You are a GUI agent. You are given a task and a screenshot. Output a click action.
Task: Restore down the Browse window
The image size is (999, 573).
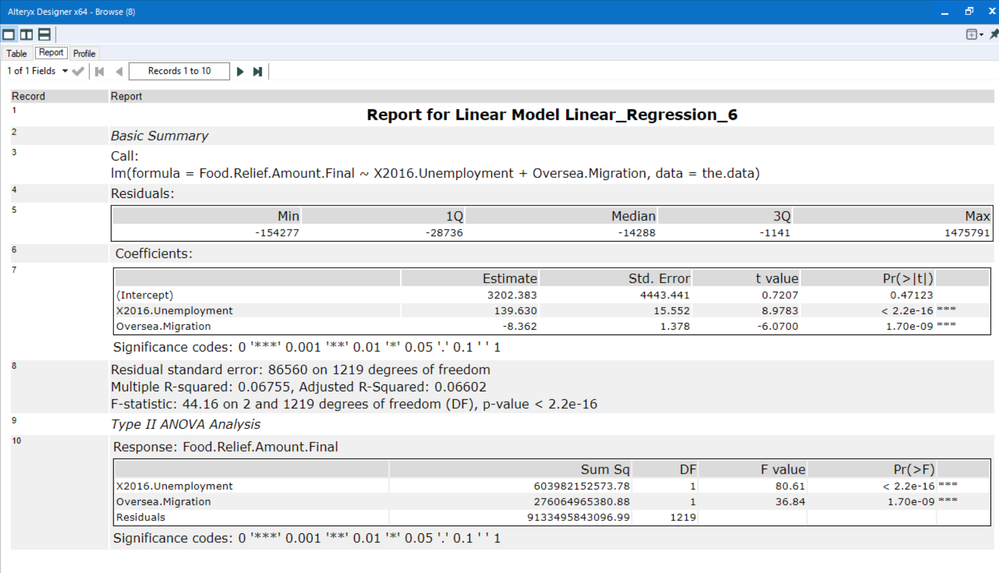[969, 11]
